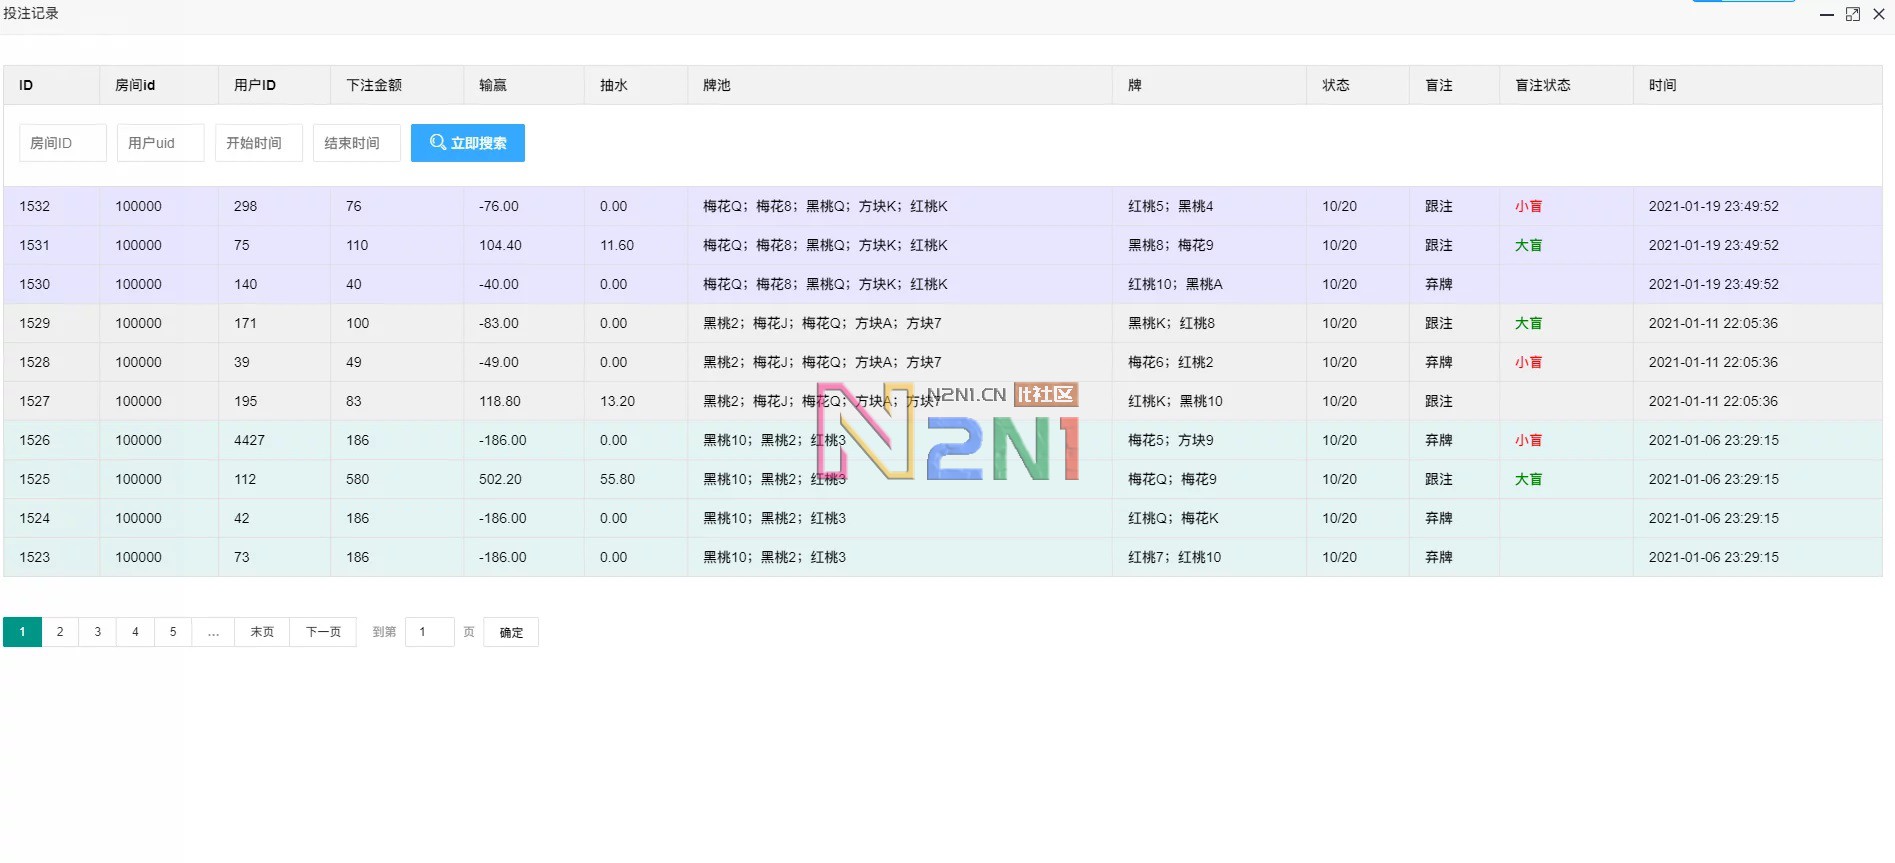Expand the pagination ellipsis for more pages
Image resolution: width=1895 pixels, height=863 pixels.
coord(213,632)
